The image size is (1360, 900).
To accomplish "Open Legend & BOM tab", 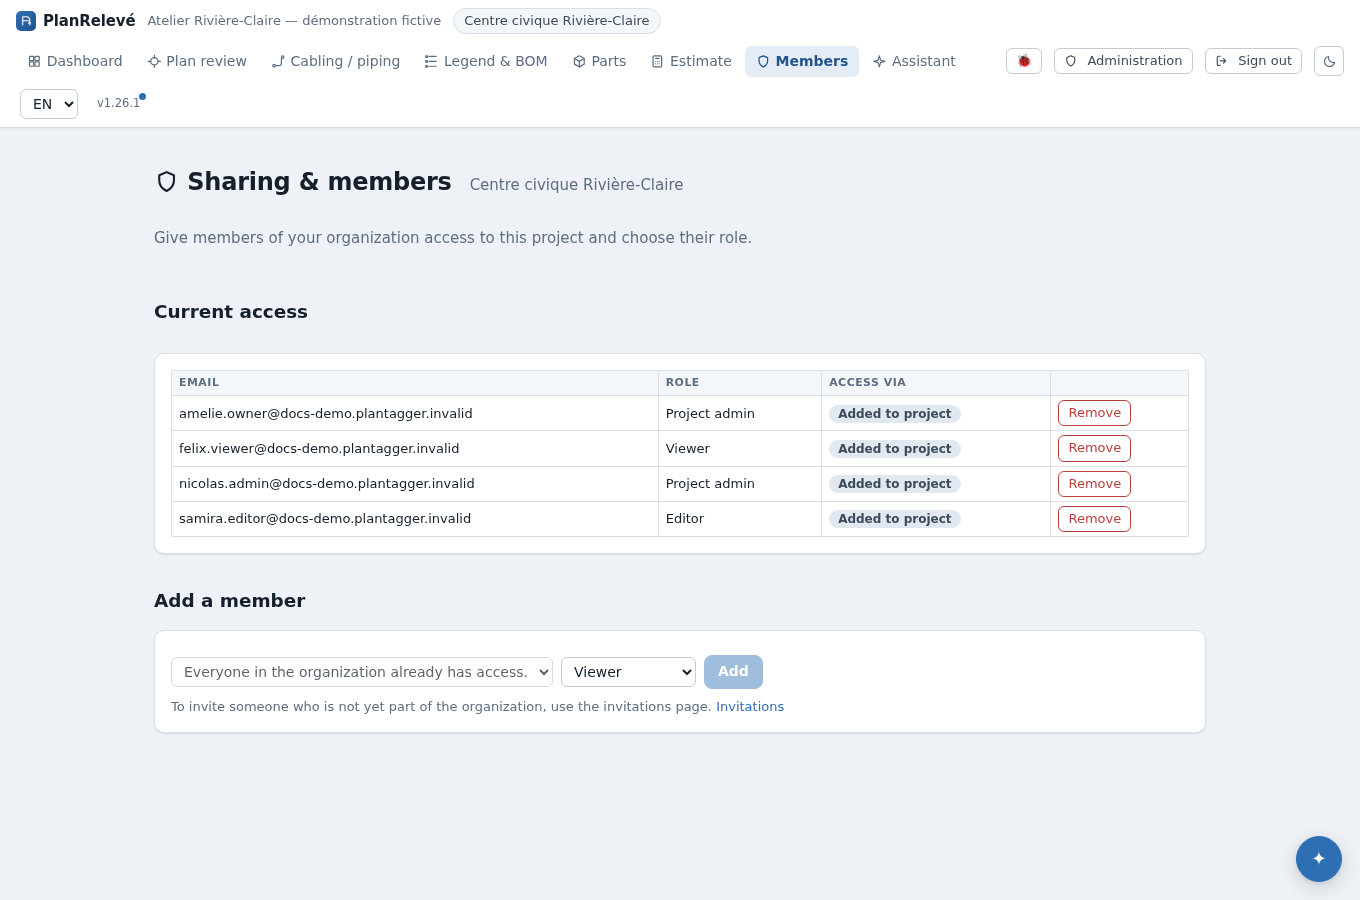I will [x=486, y=61].
